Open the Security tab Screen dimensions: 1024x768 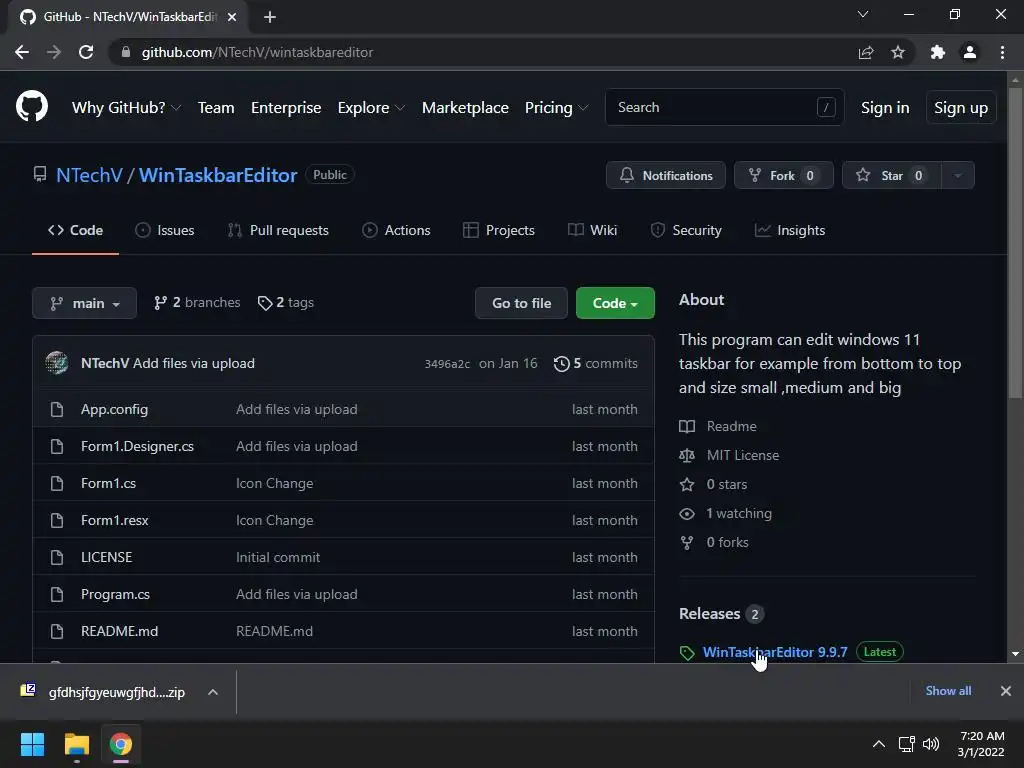(686, 230)
